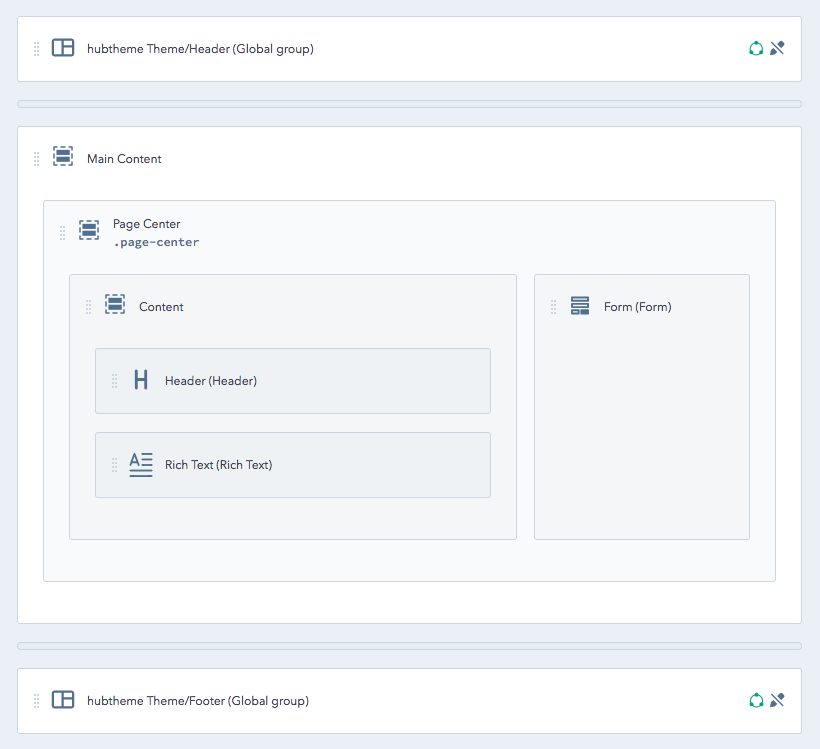Click the drag handle of Form (Form) module
Screen dimensions: 820x749
click(x=553, y=307)
